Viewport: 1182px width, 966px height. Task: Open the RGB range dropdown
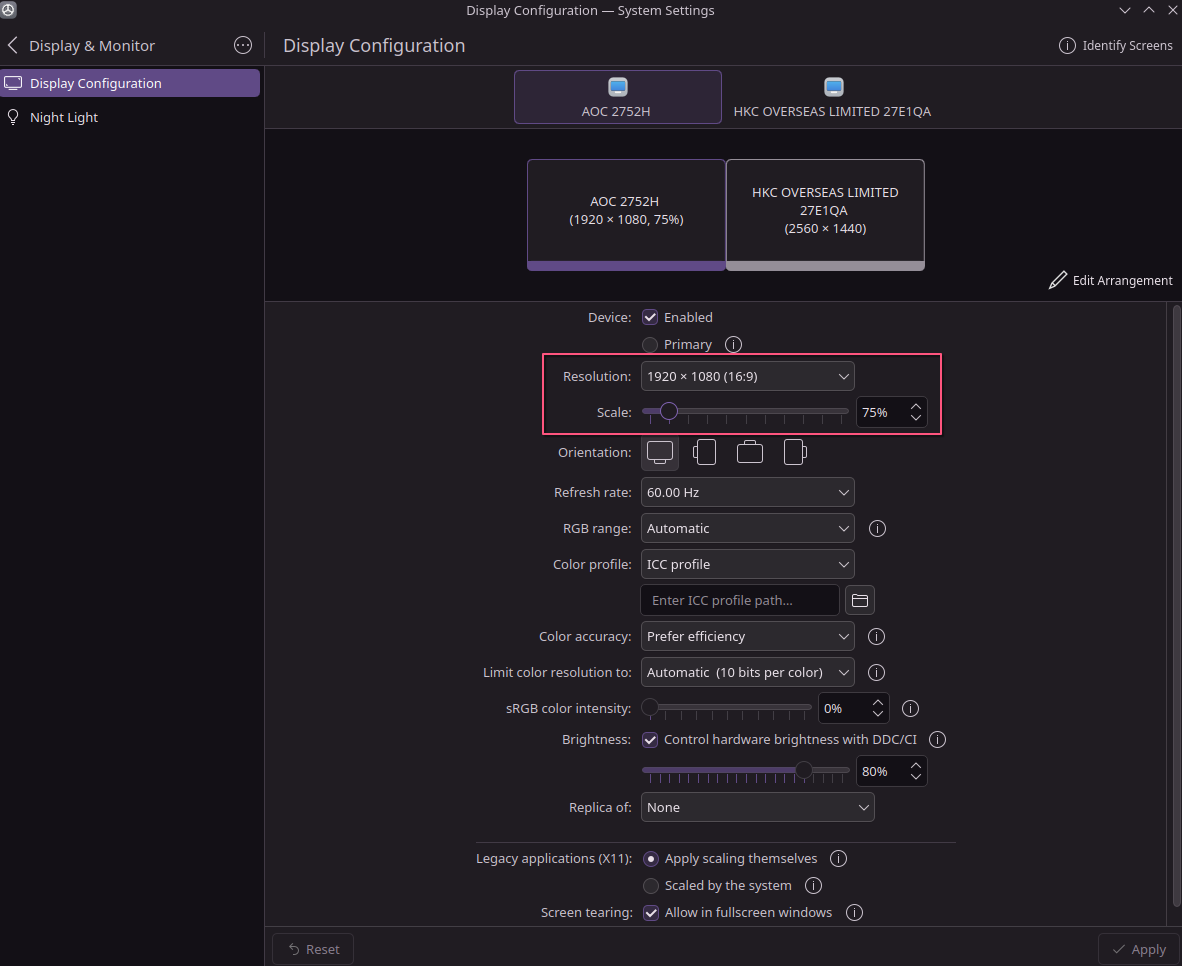tap(747, 529)
